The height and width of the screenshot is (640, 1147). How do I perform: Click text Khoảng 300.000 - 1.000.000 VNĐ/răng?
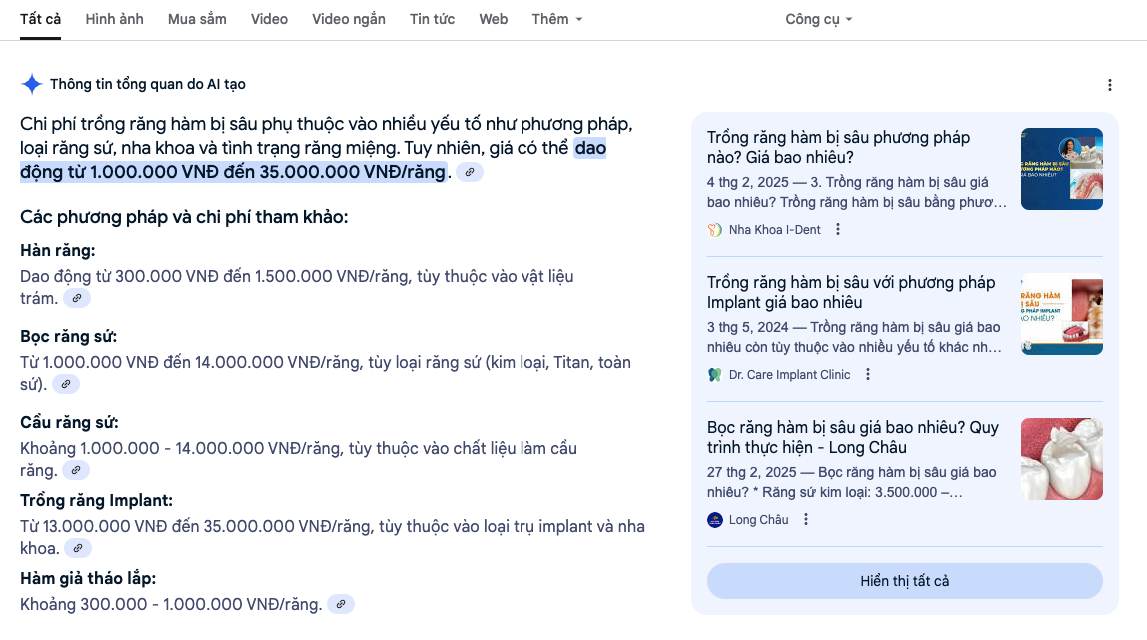click(x=171, y=604)
